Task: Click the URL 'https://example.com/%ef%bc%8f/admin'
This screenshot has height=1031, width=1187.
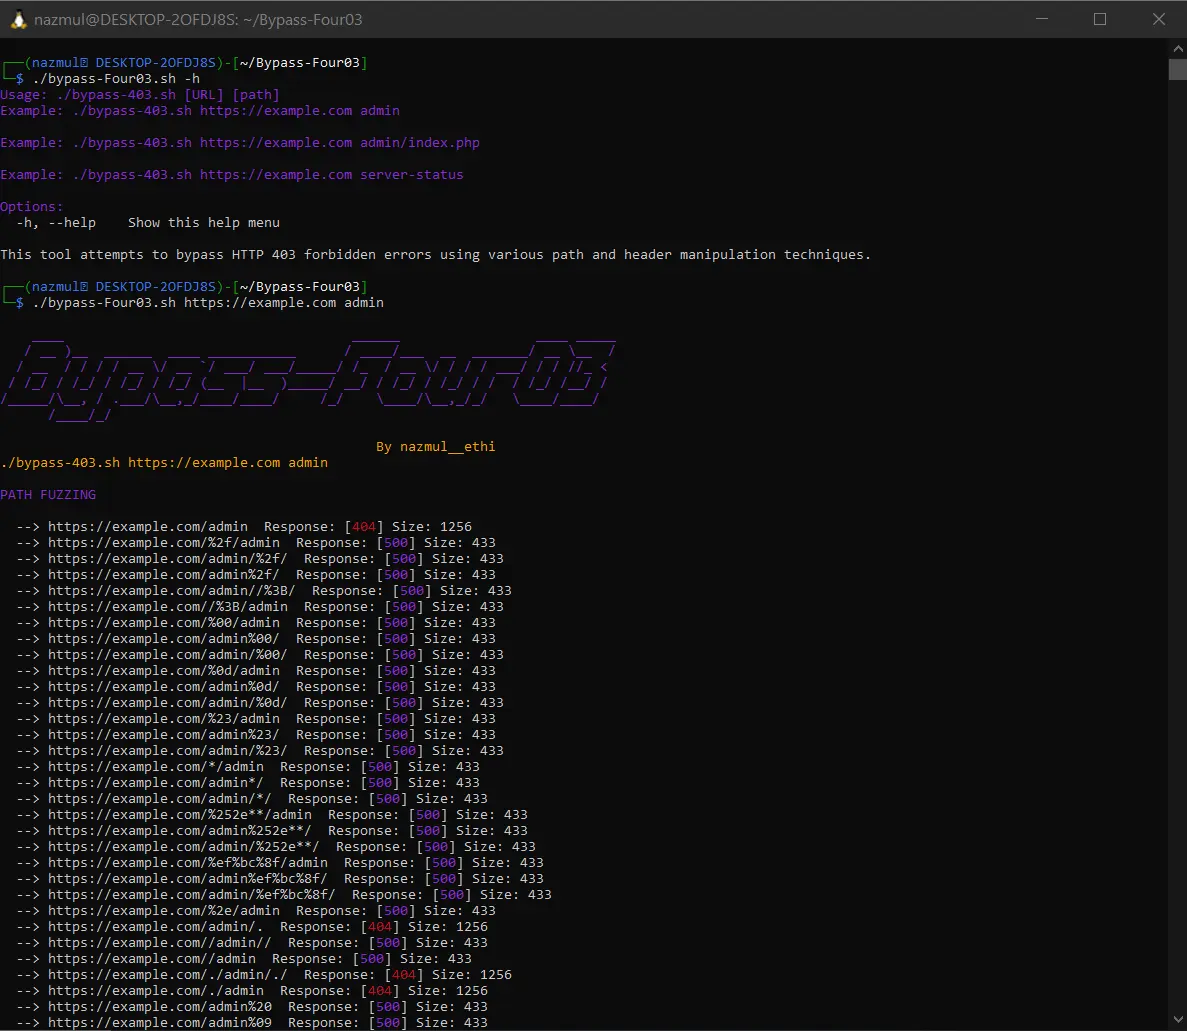Action: point(188,863)
